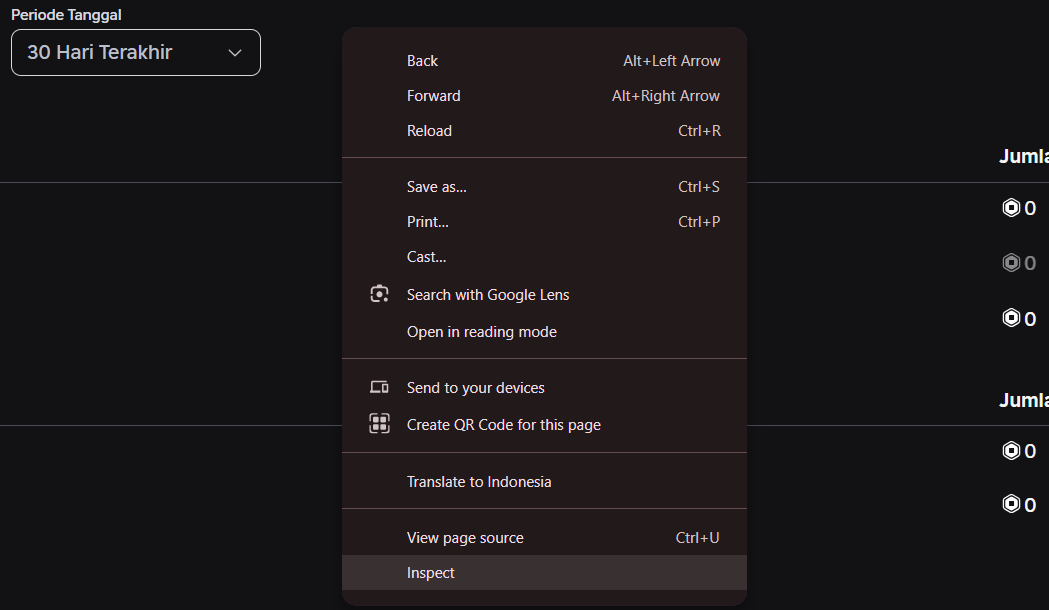
Task: Choose Inspect from the context menu
Action: (x=430, y=572)
